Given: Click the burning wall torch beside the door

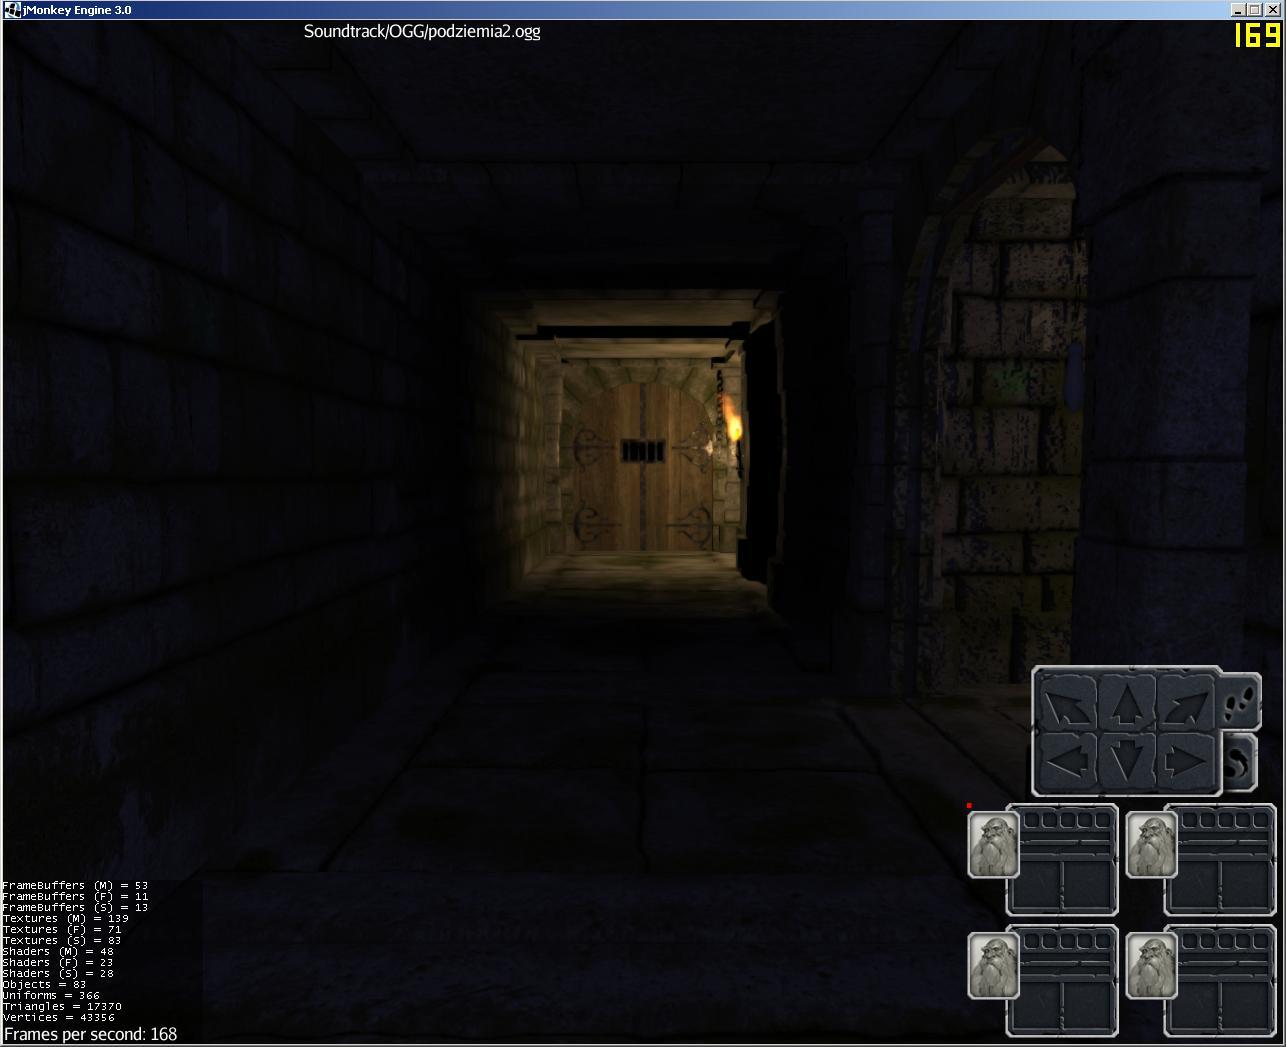Looking at the screenshot, I should (733, 425).
